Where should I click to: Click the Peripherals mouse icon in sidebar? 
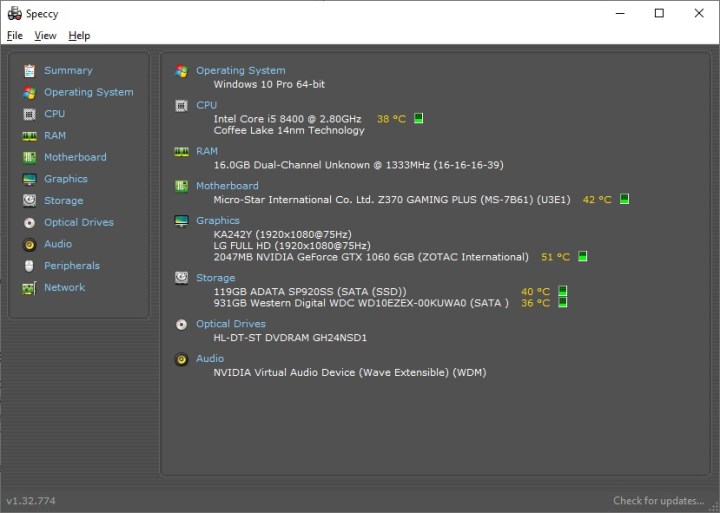29,266
